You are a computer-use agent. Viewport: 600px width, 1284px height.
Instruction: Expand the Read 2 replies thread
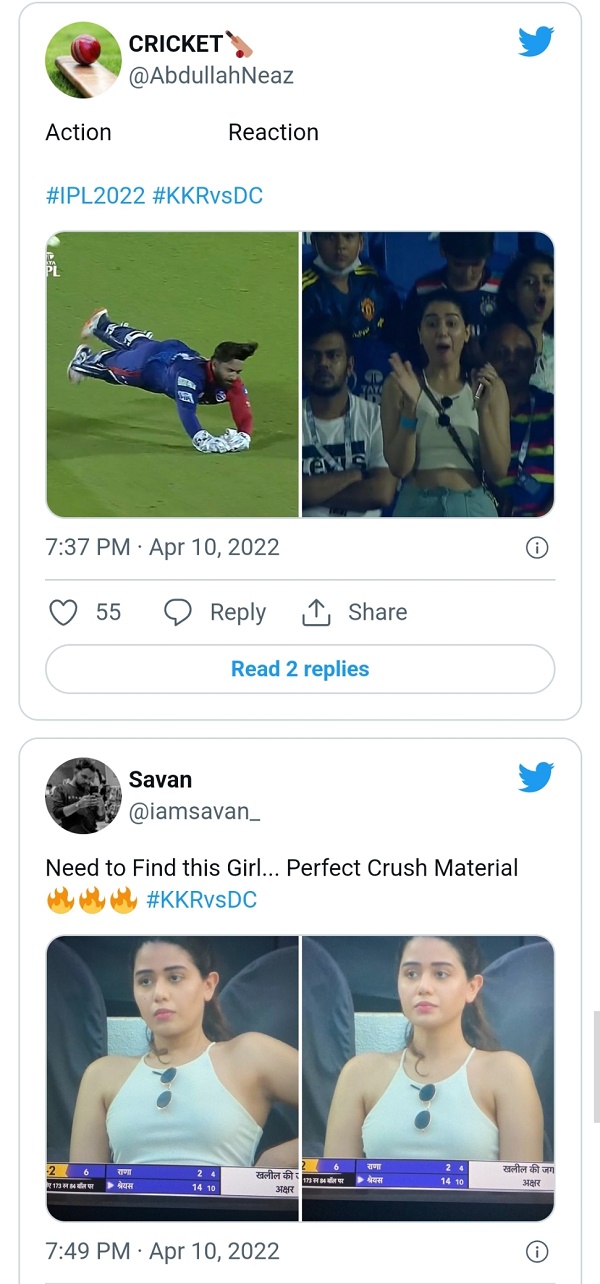pos(299,668)
